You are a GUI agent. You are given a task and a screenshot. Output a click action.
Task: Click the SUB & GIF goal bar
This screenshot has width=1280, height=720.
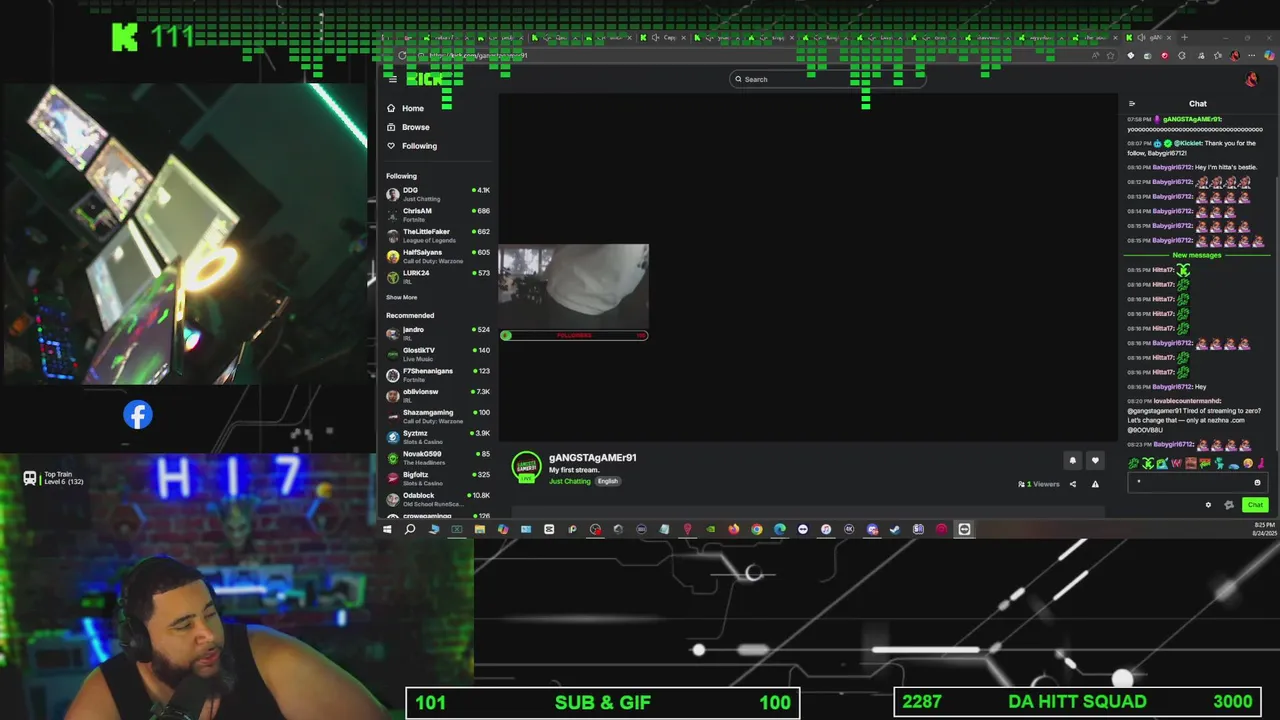tap(603, 702)
